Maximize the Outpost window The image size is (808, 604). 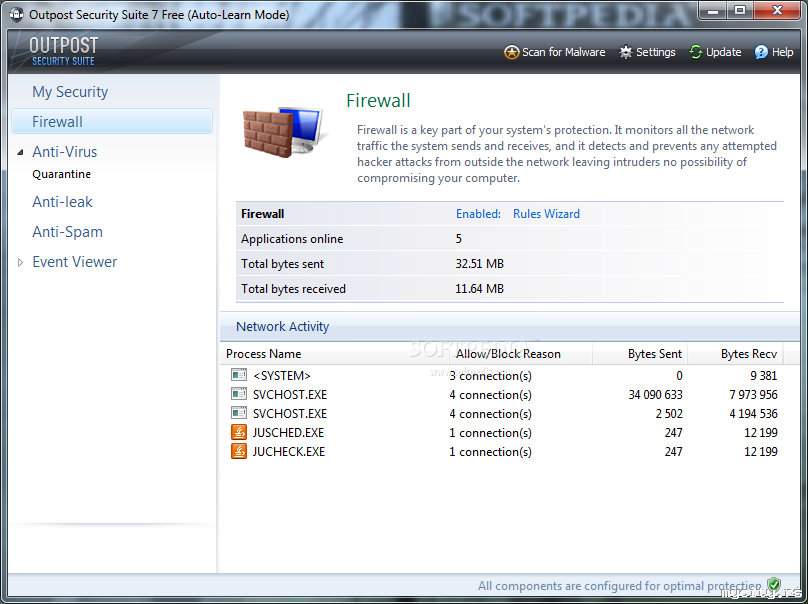[740, 10]
